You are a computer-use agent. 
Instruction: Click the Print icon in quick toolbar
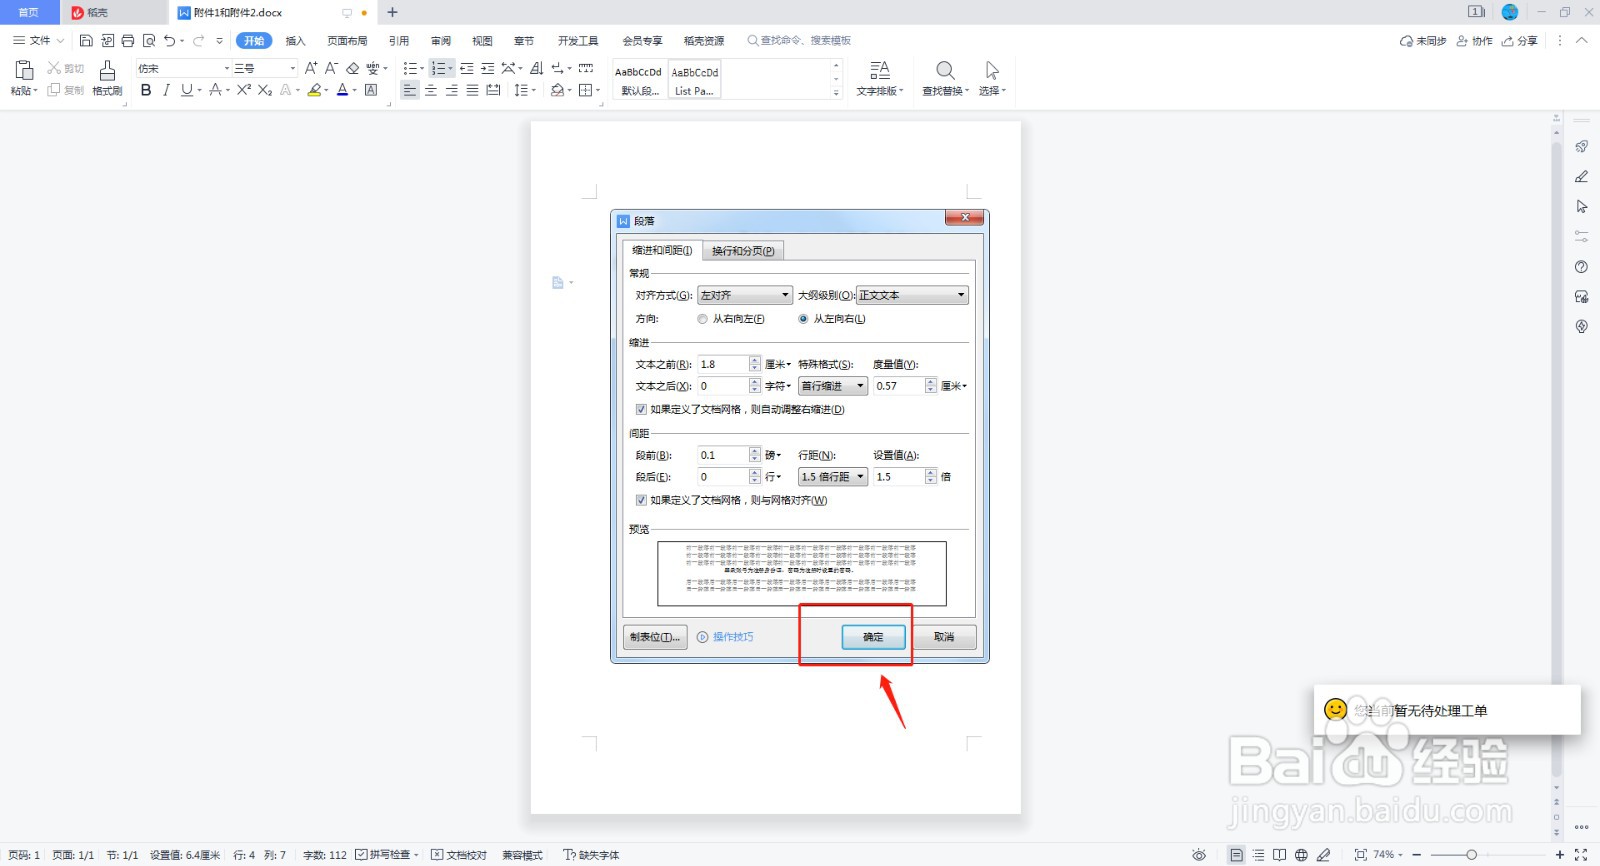(127, 41)
